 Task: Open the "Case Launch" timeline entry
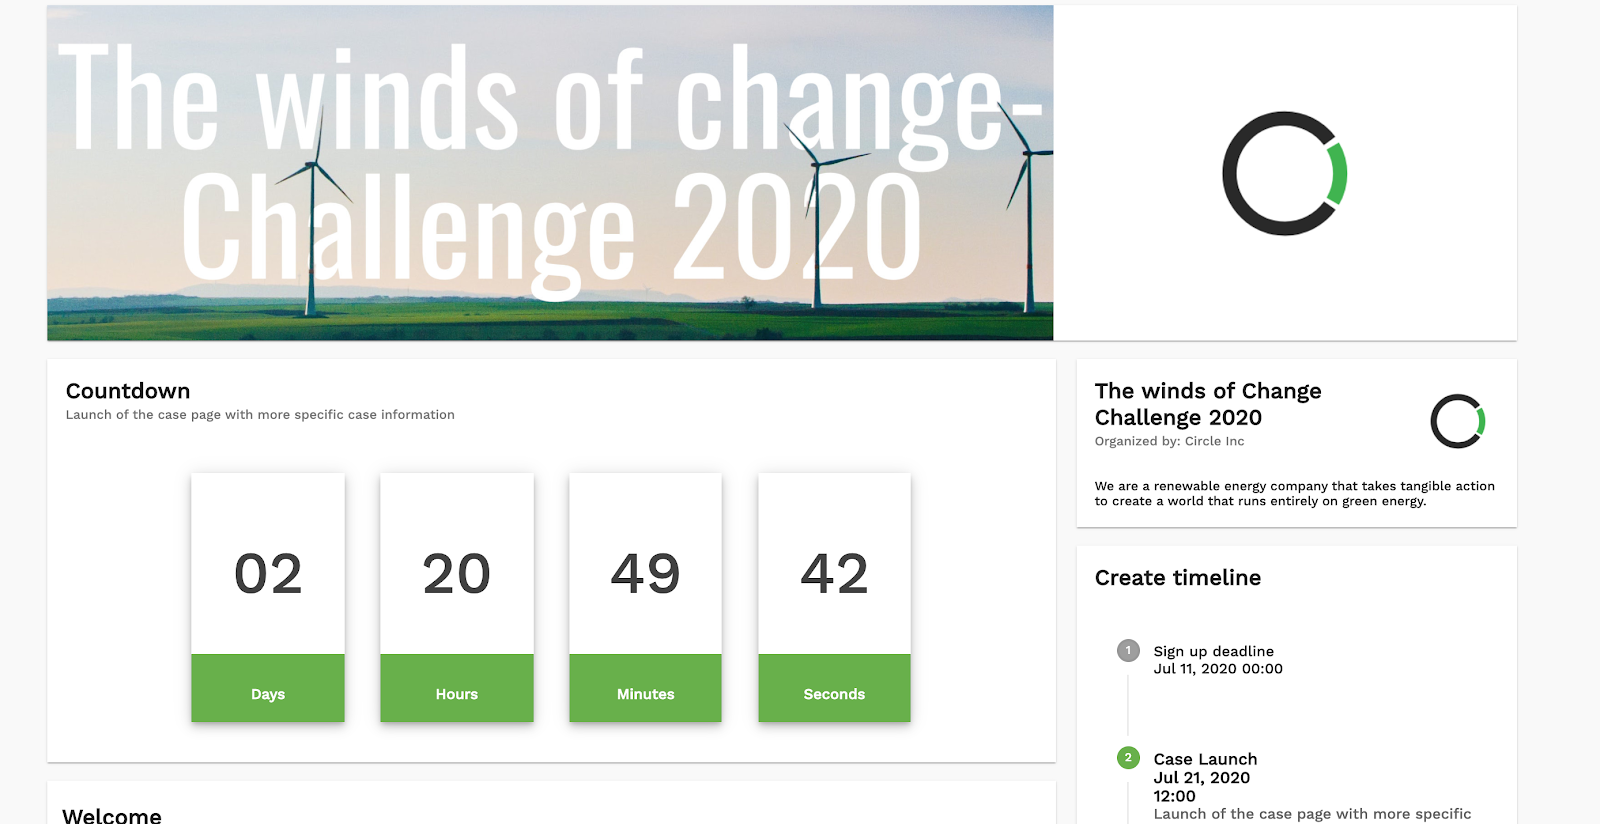(1205, 759)
